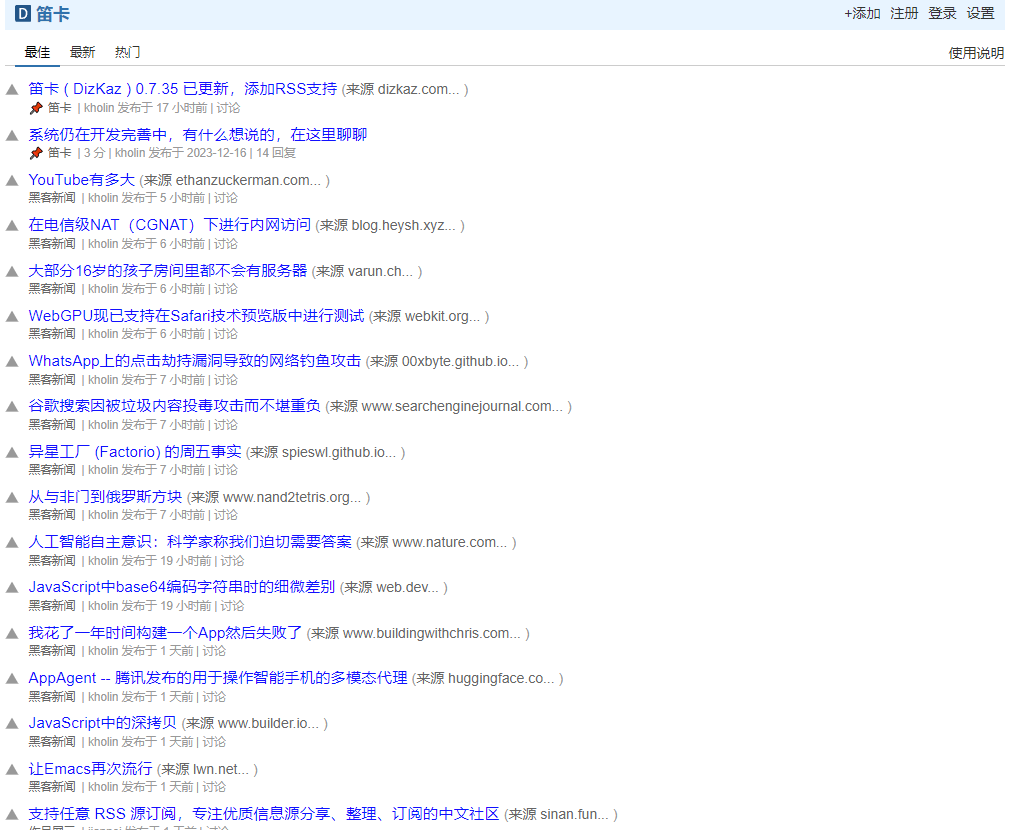
Task: Click the pin icon on the 系统仍在开发 discussion post
Action: [35, 153]
